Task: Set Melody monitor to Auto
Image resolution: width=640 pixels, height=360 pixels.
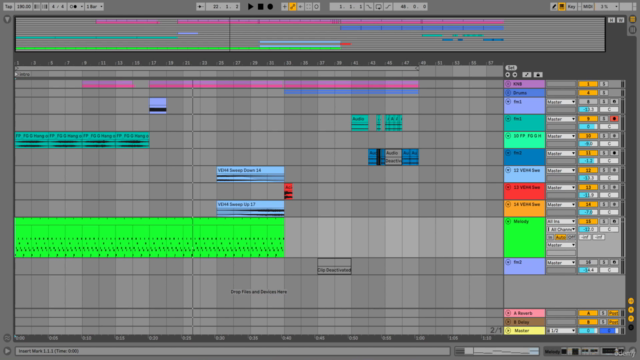Action: tap(560, 237)
